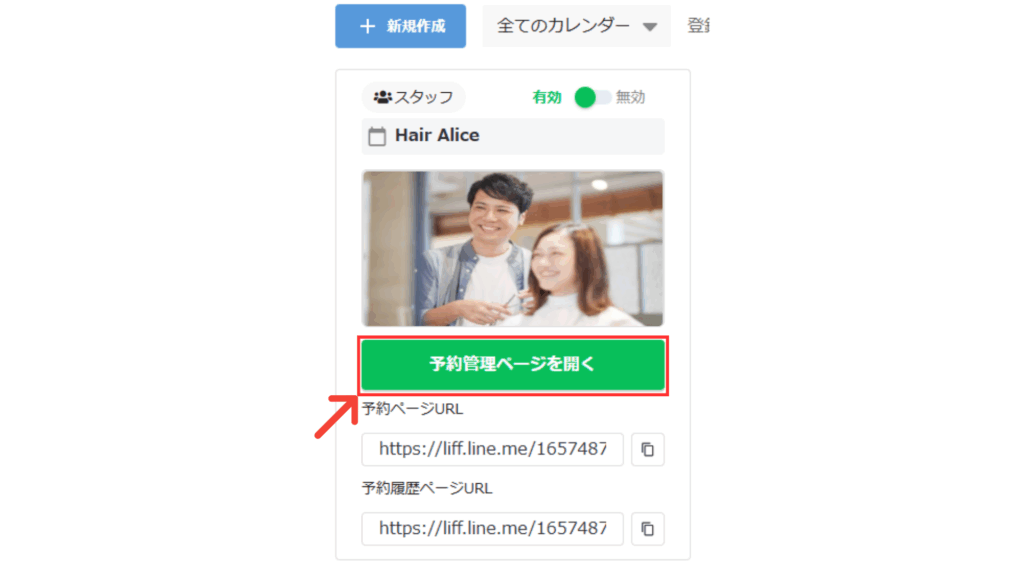Click the 予約ページURL text field
The height and width of the screenshot is (576, 1024).
coord(492,449)
